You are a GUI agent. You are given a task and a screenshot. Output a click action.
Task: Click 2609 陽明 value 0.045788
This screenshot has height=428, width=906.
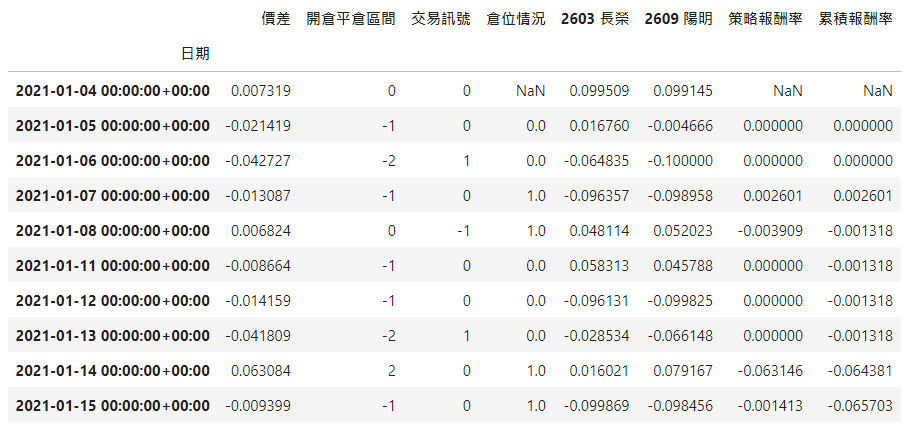pos(683,266)
